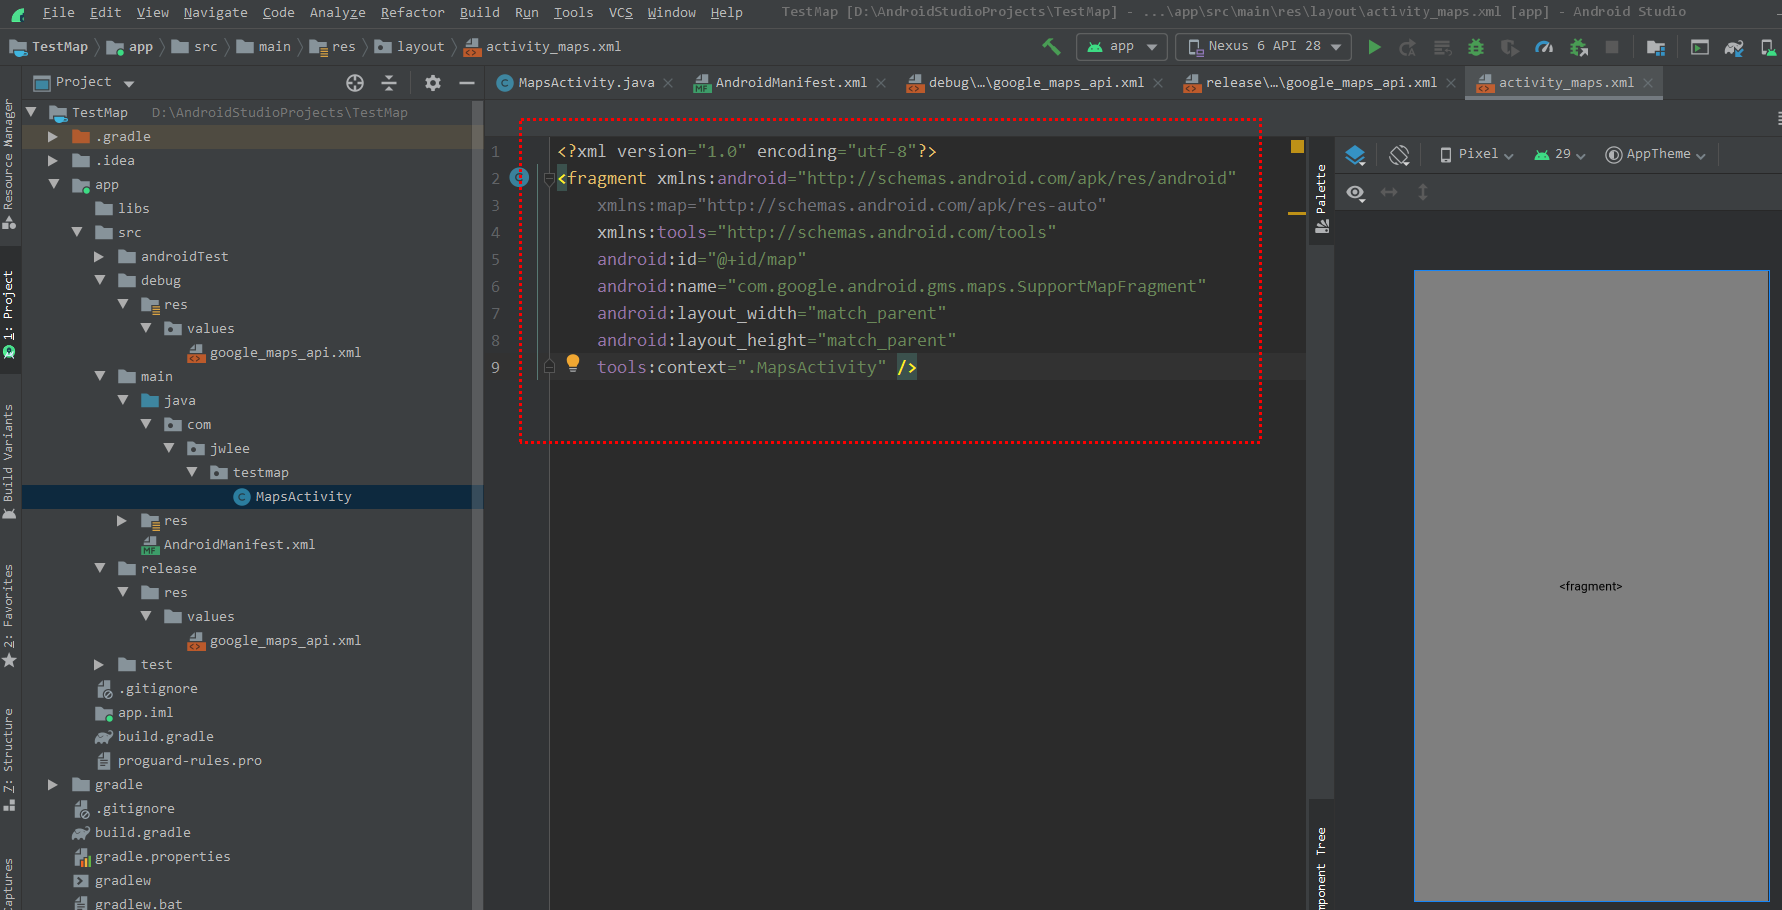The width and height of the screenshot is (1782, 910).
Task: Open AVD Manager icon
Action: [x=1768, y=47]
